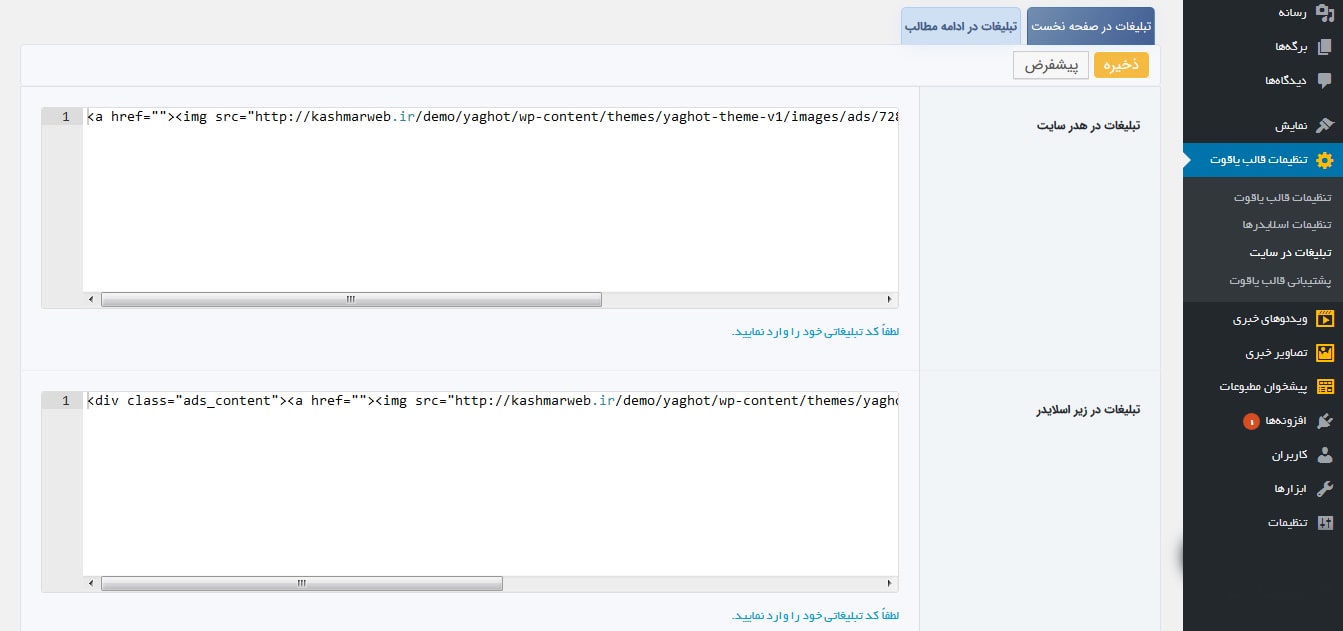
Task: Open the کاربران menu item
Action: click(1263, 455)
